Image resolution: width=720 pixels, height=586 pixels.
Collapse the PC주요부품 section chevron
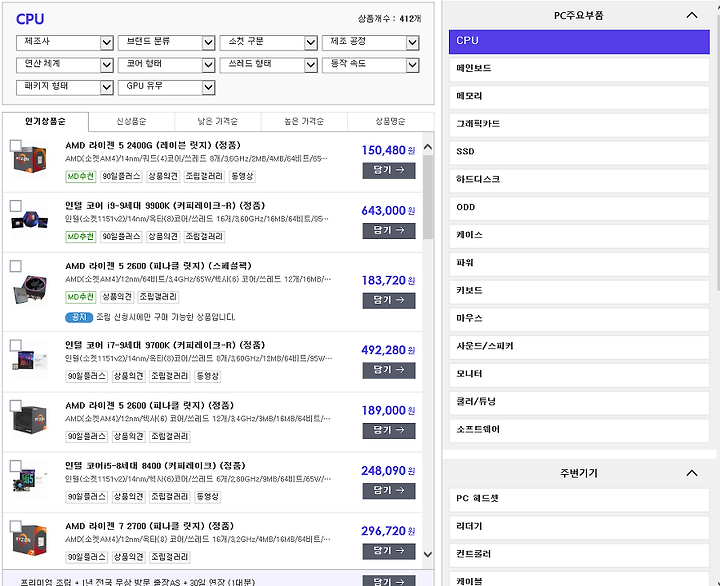(x=692, y=15)
